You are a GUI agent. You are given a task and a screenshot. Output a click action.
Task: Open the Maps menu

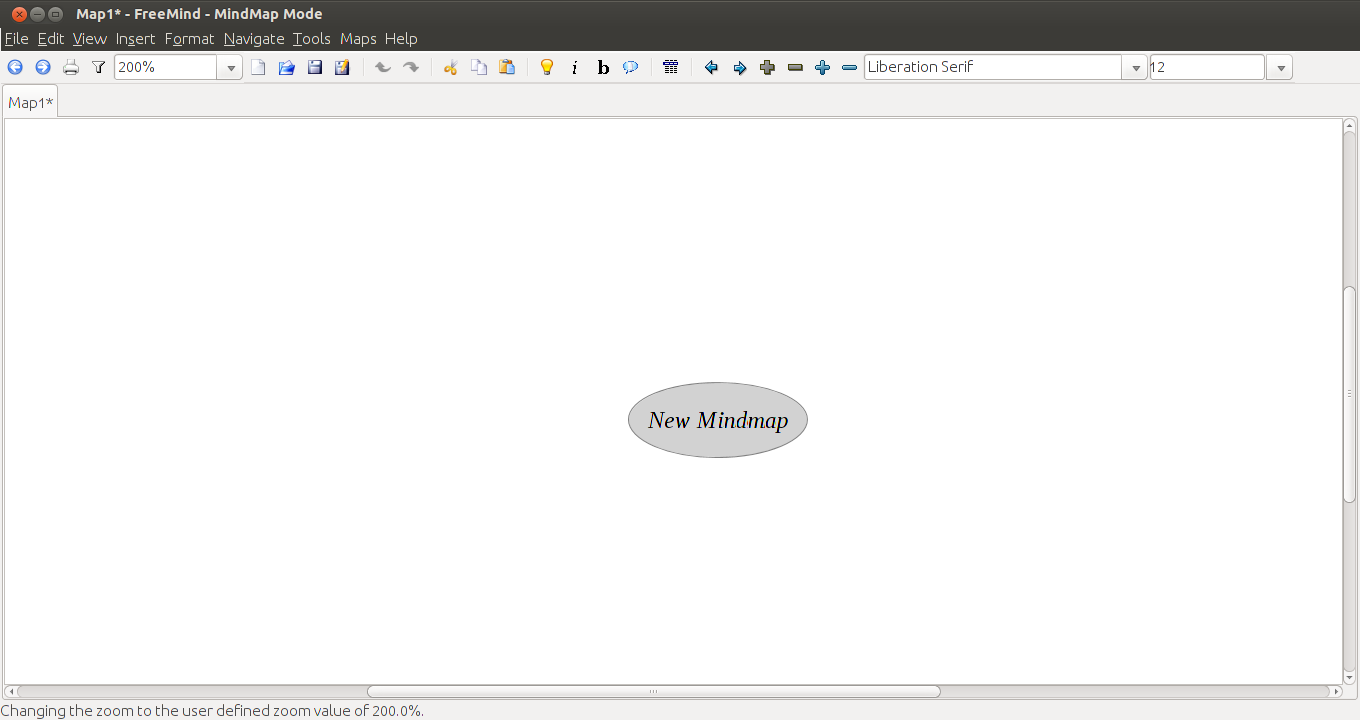coord(358,39)
